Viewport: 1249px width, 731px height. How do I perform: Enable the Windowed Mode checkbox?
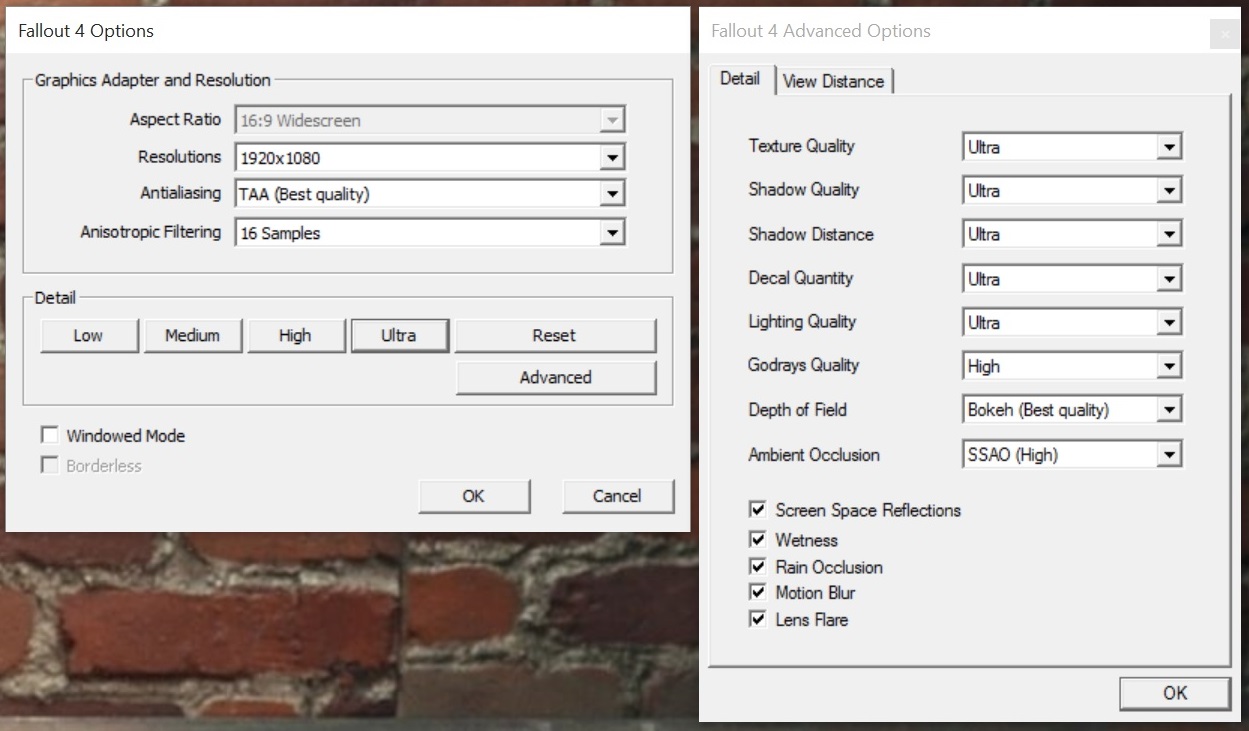[49, 435]
